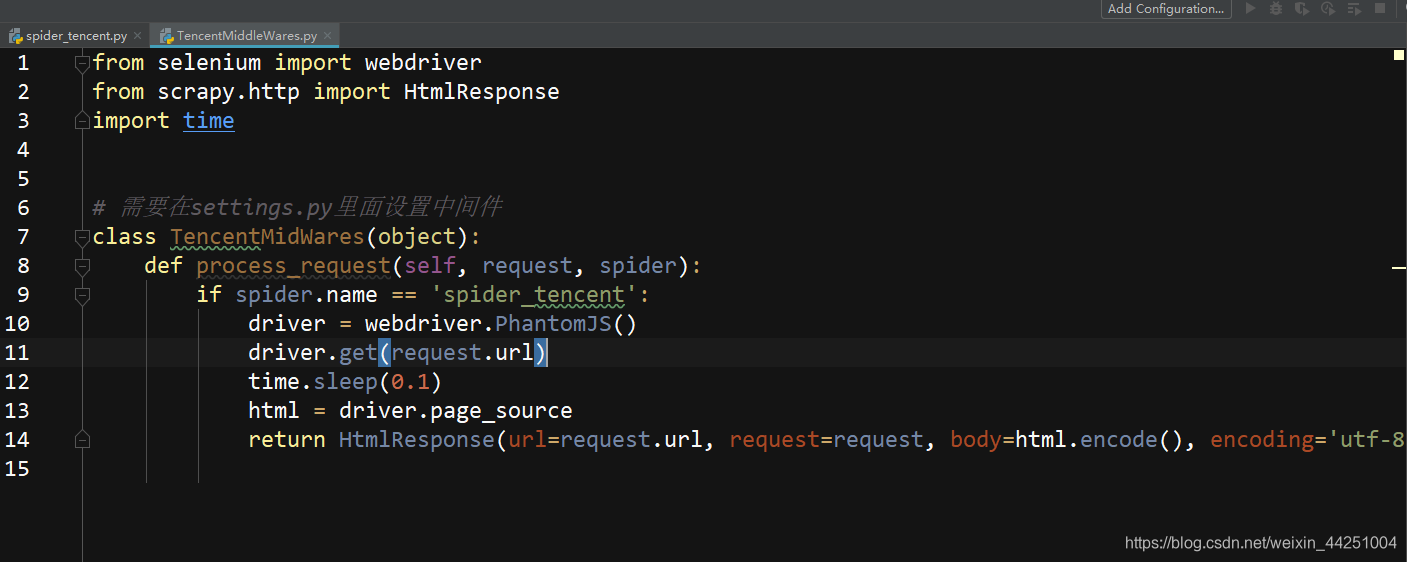The image size is (1407, 562).
Task: Click '(object)' on line 7
Action: [417, 237]
